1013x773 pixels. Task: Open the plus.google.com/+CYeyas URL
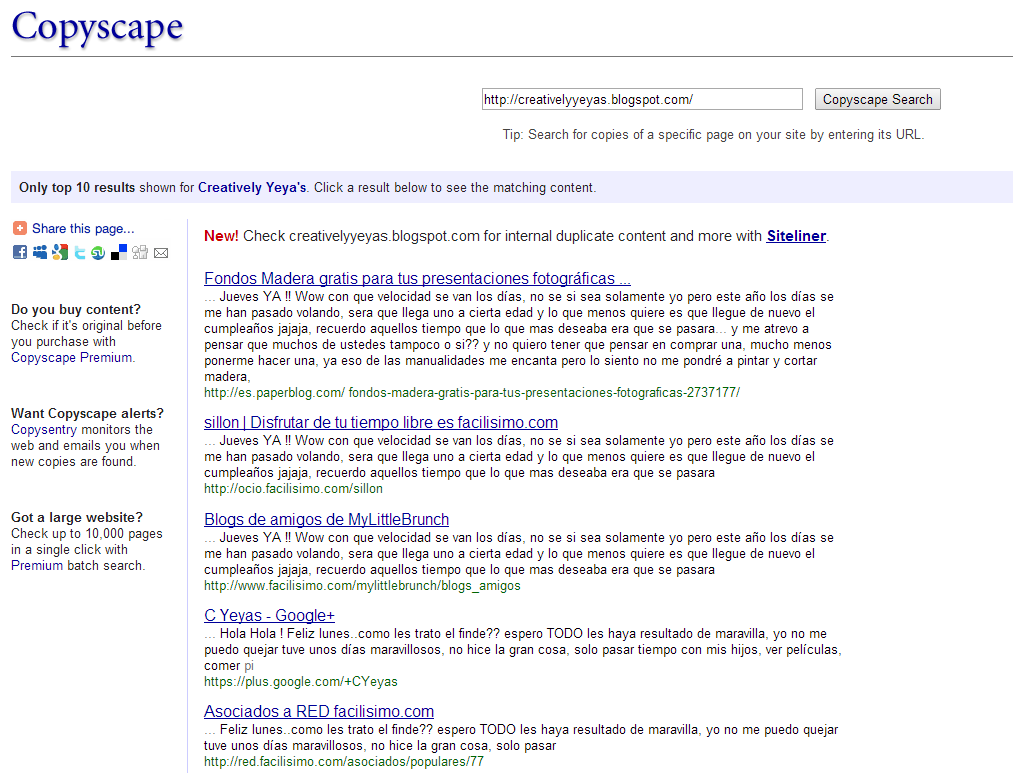pyautogui.click(x=300, y=681)
